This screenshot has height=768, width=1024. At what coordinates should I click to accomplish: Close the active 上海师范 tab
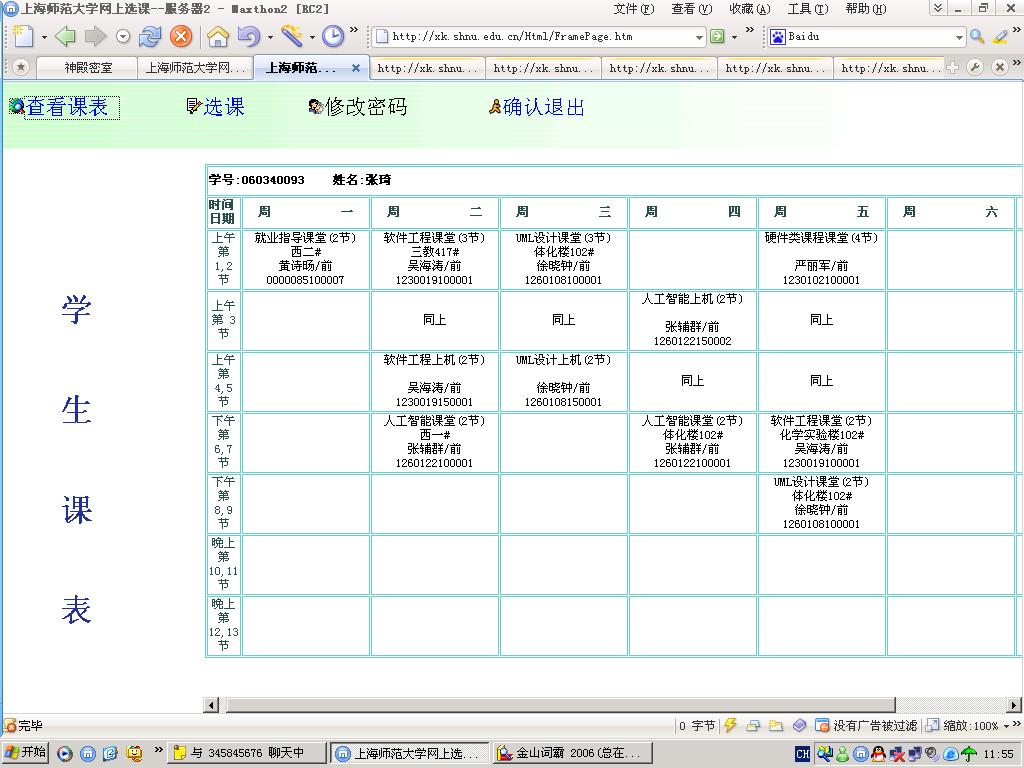[356, 68]
